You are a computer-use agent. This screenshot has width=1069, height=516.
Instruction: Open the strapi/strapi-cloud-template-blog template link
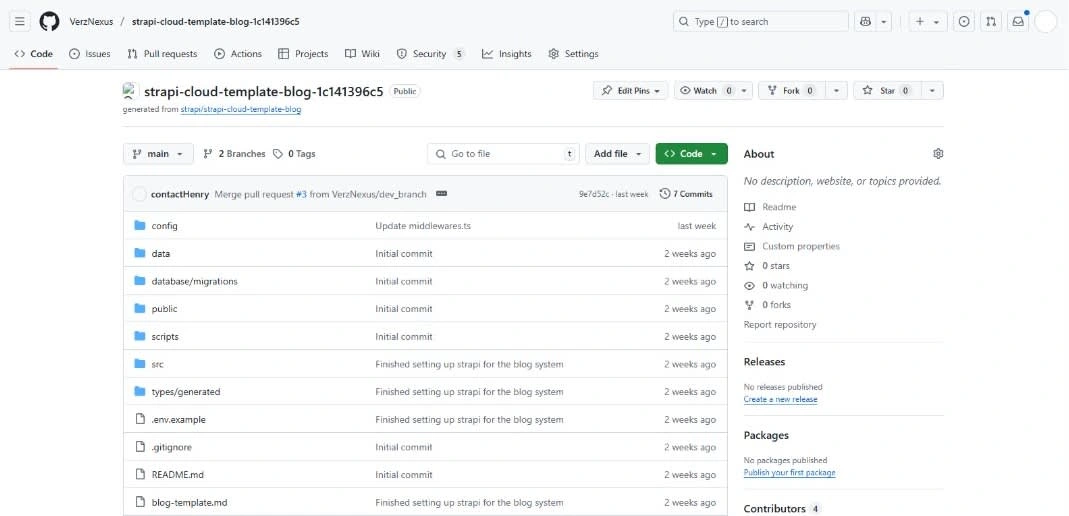(x=241, y=109)
